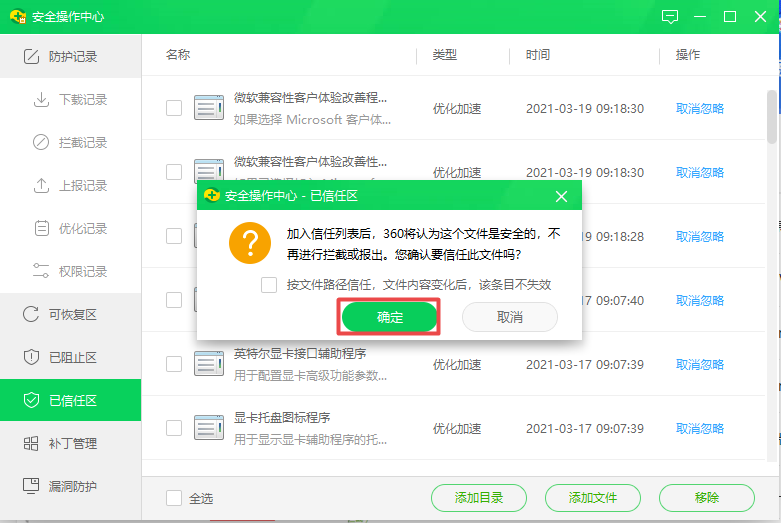
Task: Open 漏洞防护 vulnerability protection
Action: coord(70,486)
